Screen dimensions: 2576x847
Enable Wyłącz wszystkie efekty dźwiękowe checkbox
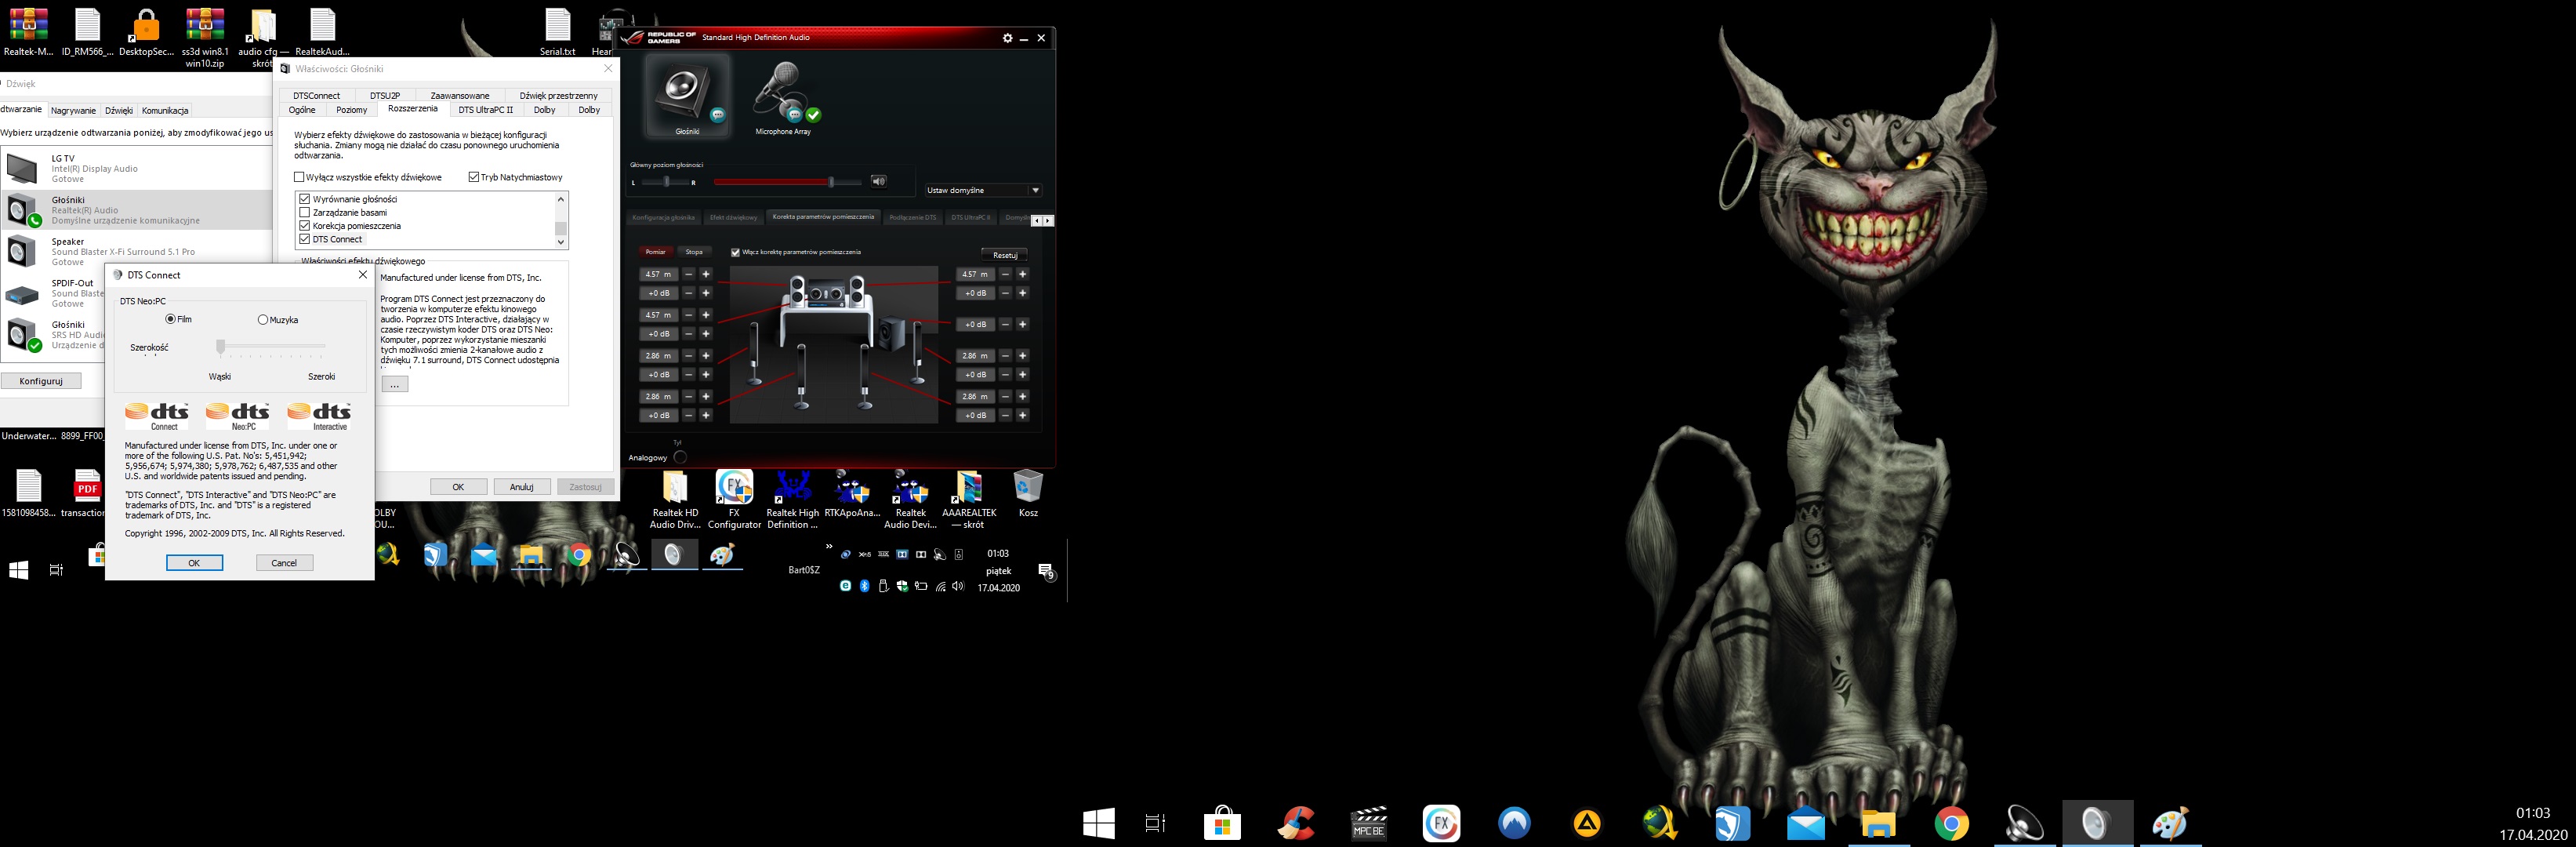(299, 177)
